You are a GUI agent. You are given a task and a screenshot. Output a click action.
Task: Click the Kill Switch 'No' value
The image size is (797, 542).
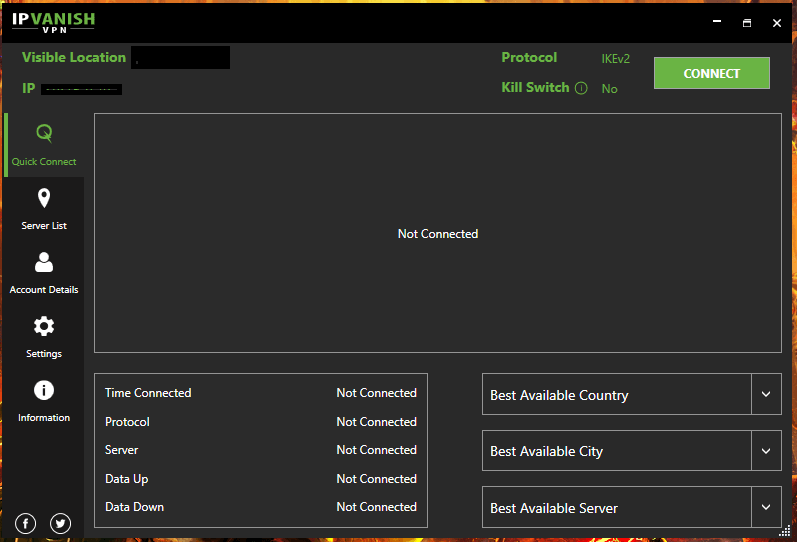pyautogui.click(x=609, y=89)
